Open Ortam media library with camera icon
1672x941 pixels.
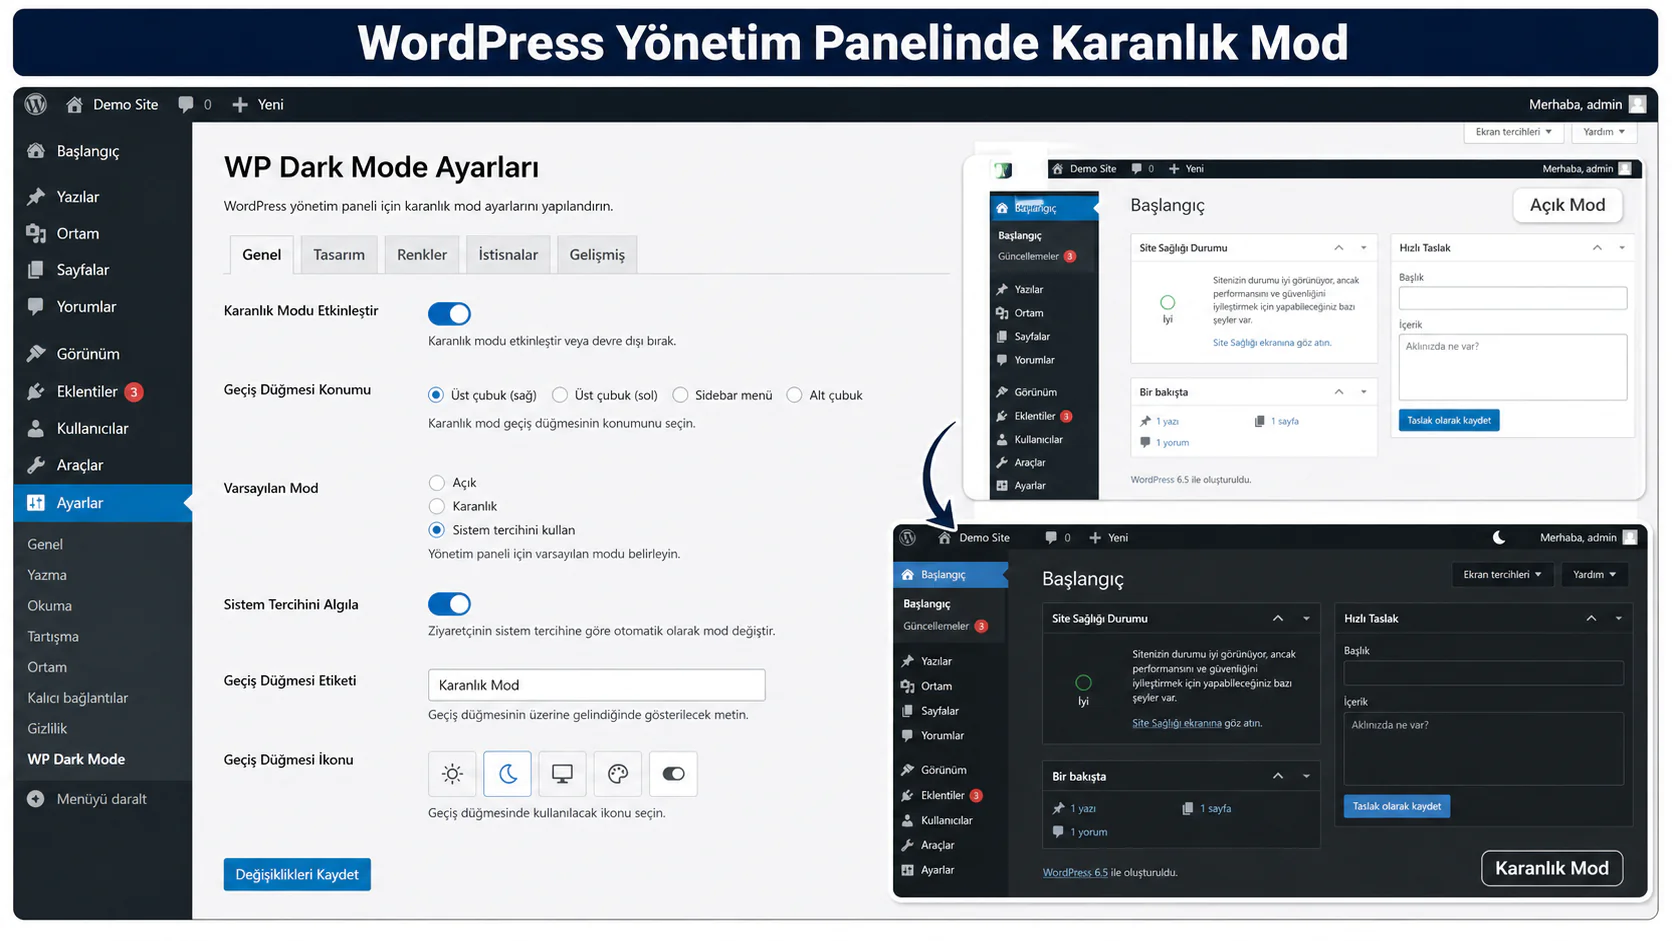pos(102,233)
